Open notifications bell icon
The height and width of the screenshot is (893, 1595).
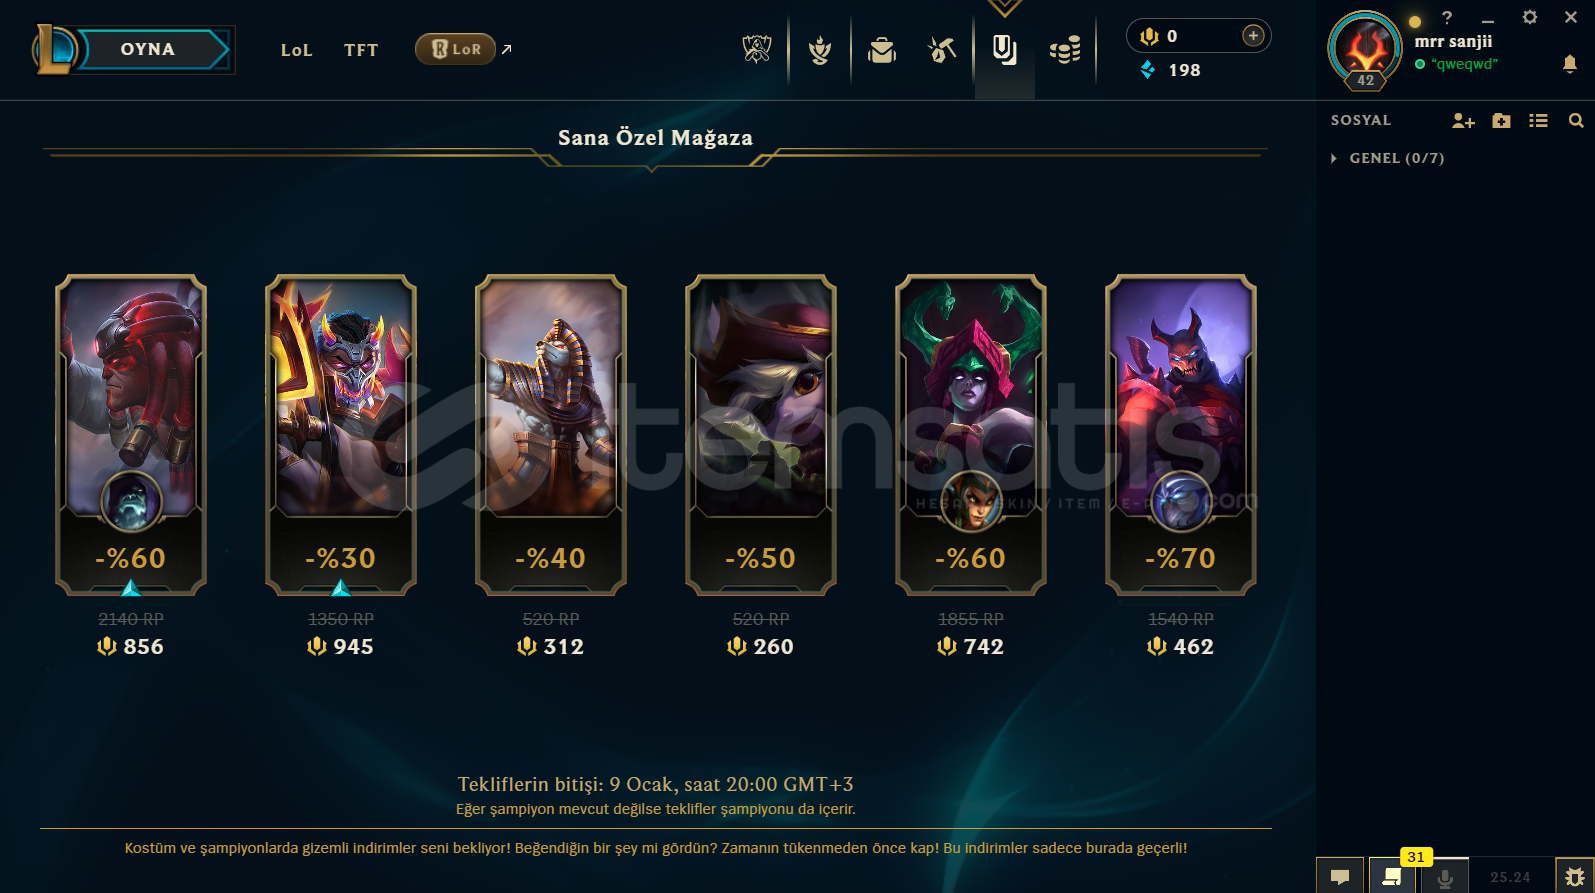[1570, 64]
